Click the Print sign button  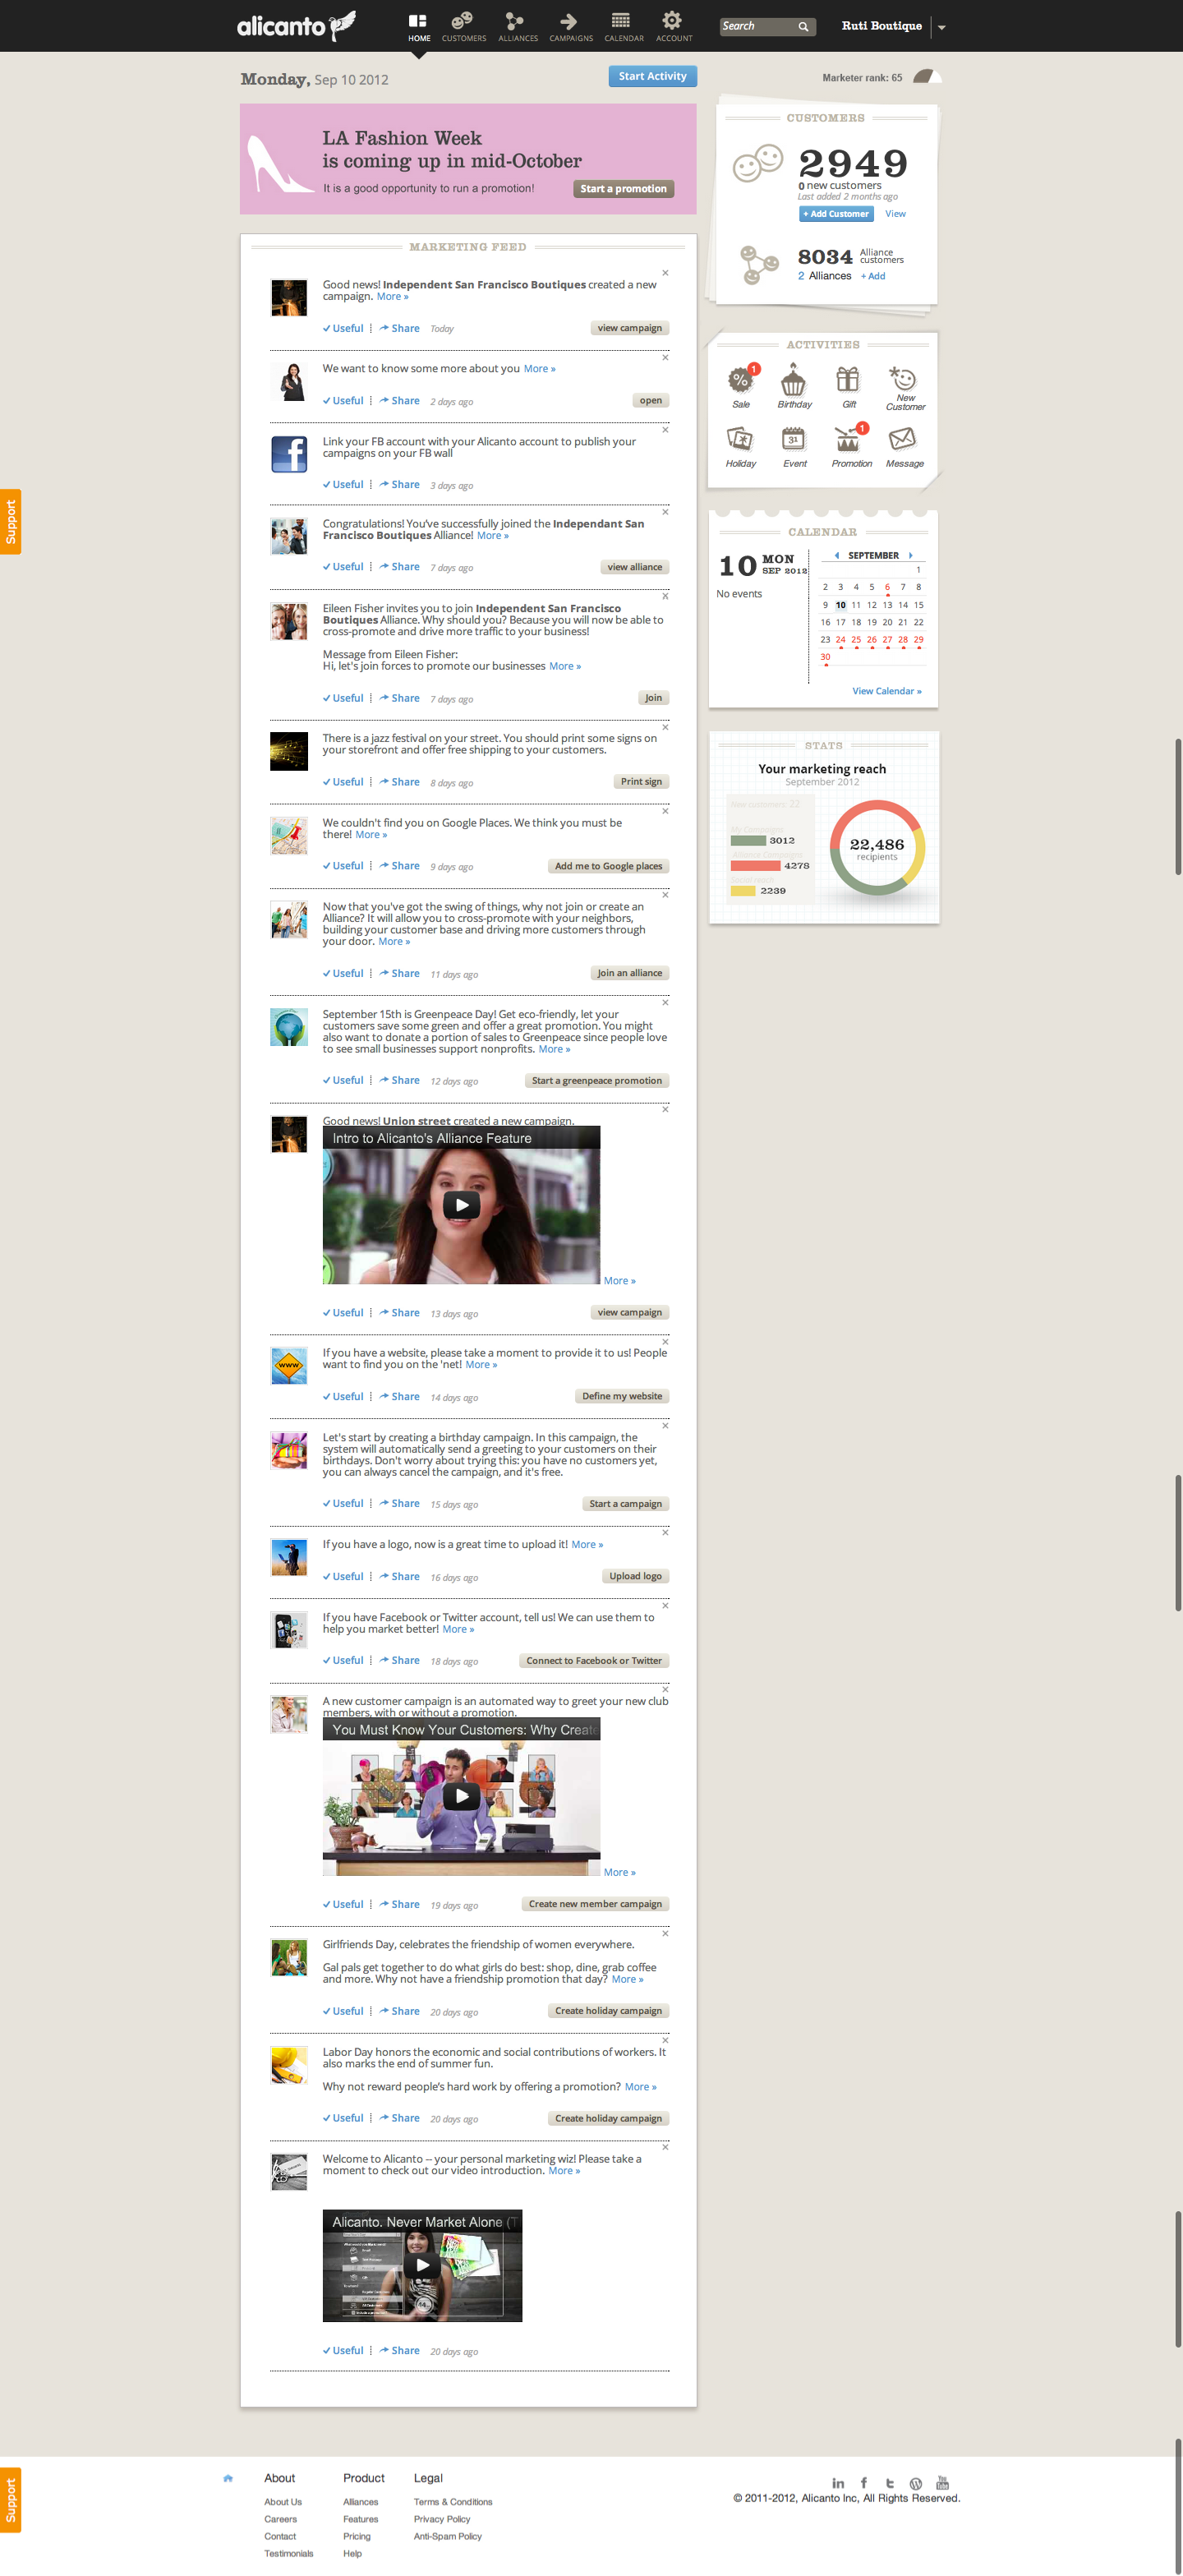point(641,782)
